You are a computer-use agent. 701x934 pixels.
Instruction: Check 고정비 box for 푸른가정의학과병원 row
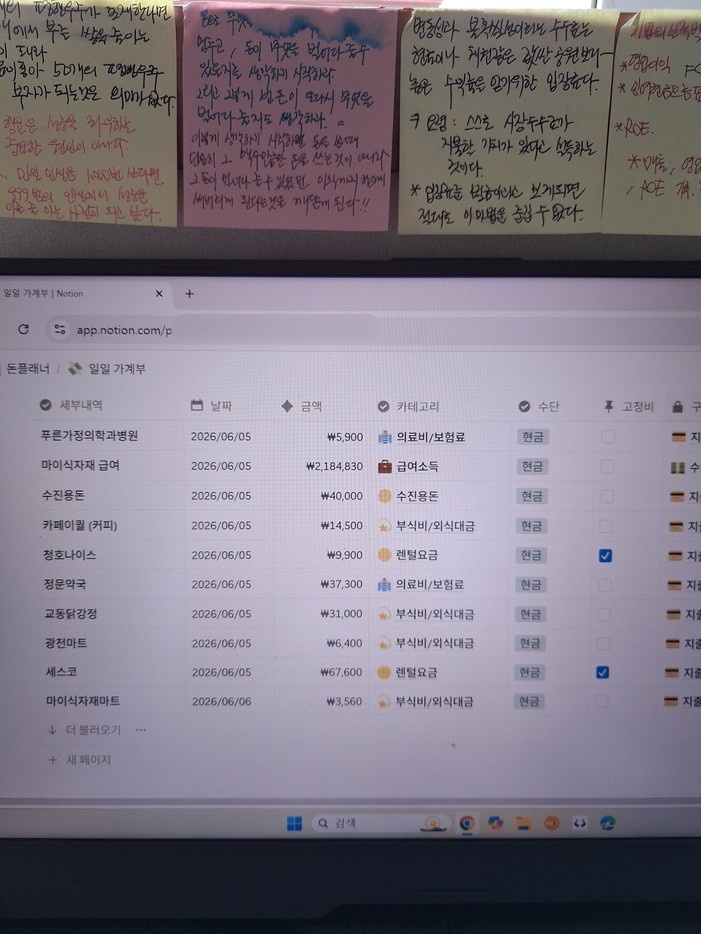click(x=607, y=437)
